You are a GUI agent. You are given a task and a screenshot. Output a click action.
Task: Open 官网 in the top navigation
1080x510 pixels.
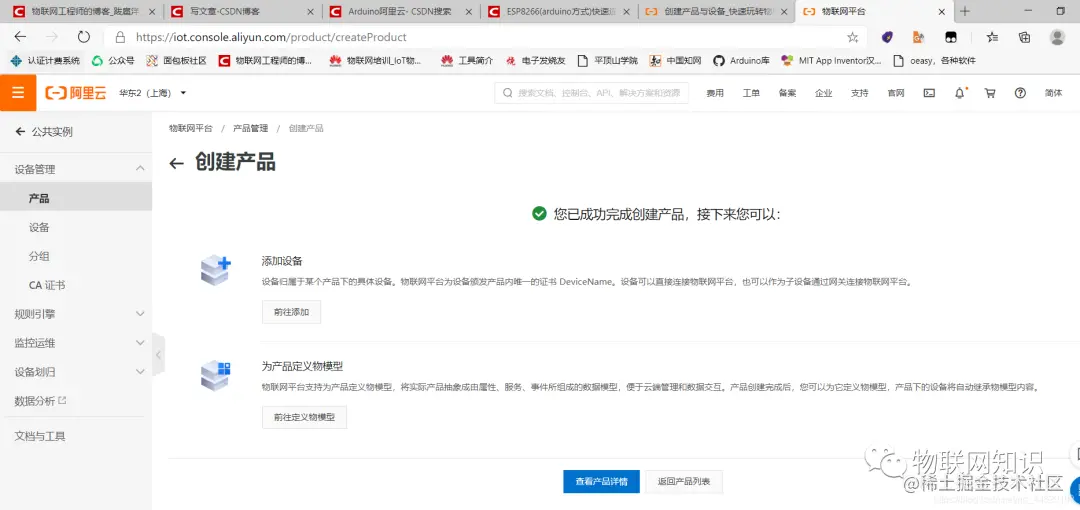pyautogui.click(x=895, y=93)
